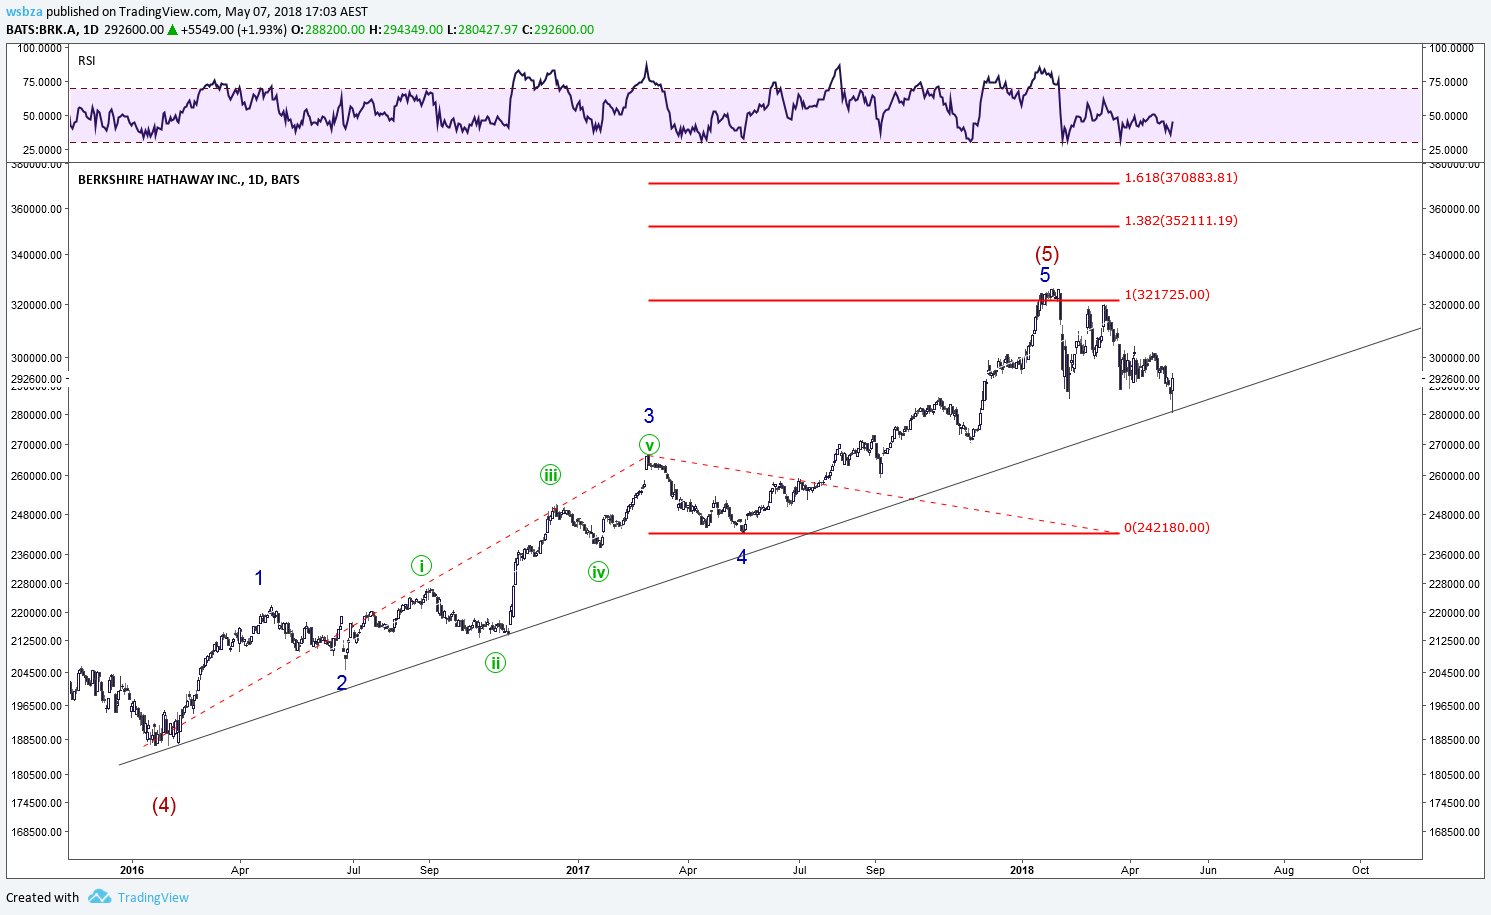1491x915 pixels.
Task: Click the wsbza author name link
Action: [24, 12]
